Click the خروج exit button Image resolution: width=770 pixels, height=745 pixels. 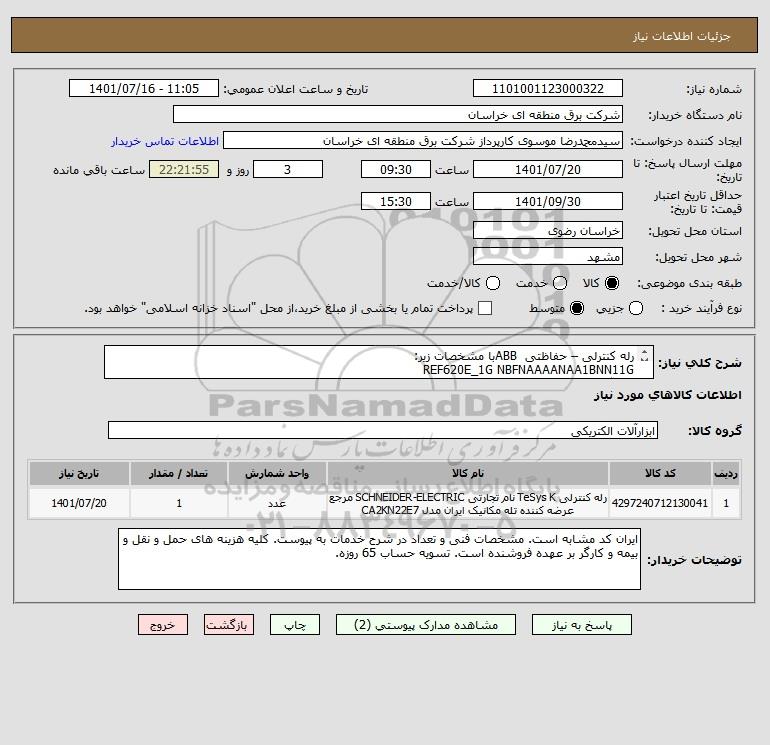pyautogui.click(x=163, y=625)
